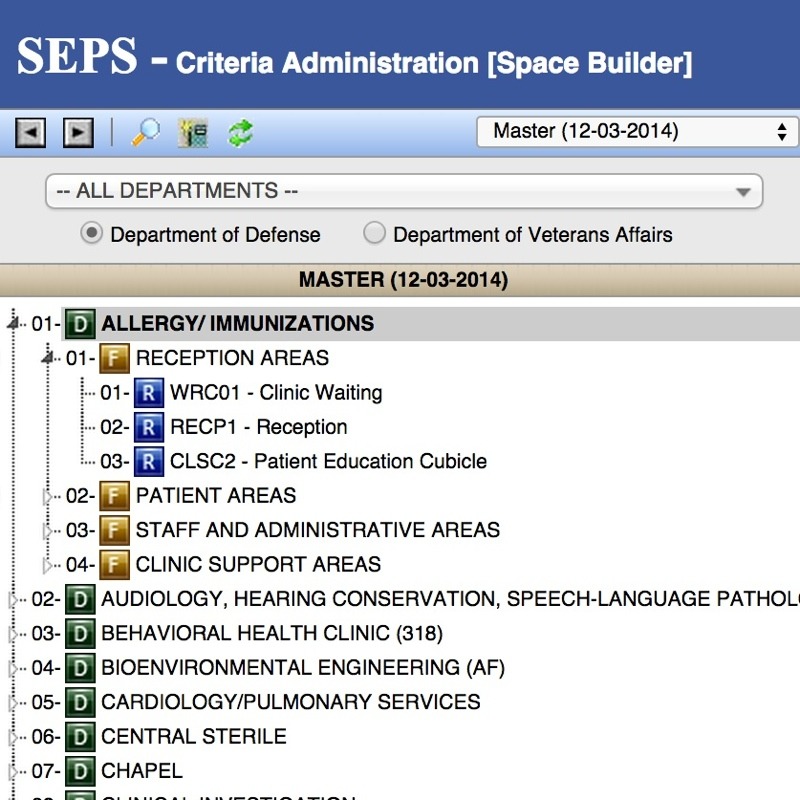The height and width of the screenshot is (800, 800).
Task: Click the green refresh arrows icon
Action: (x=240, y=133)
